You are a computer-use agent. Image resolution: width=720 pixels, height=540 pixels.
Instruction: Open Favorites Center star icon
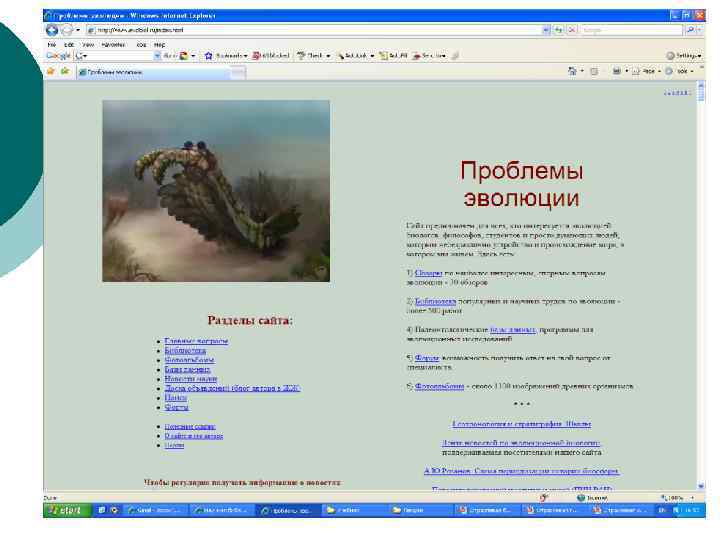(x=51, y=72)
